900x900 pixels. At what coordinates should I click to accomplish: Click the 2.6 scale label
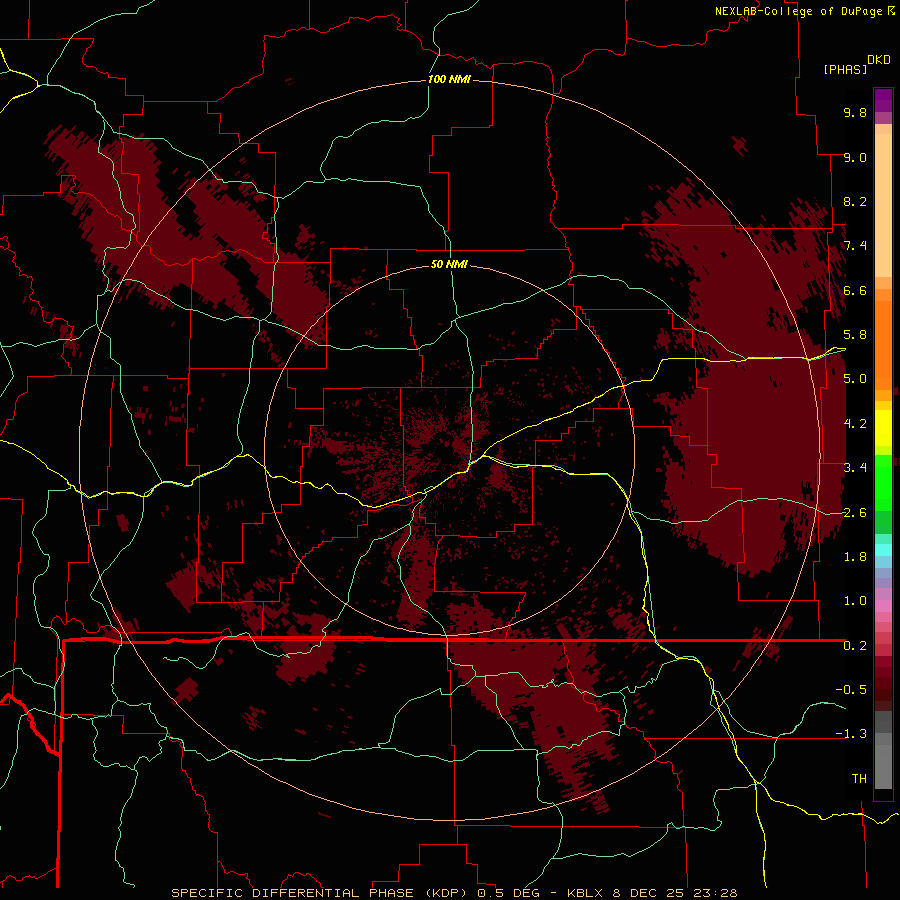(x=855, y=513)
